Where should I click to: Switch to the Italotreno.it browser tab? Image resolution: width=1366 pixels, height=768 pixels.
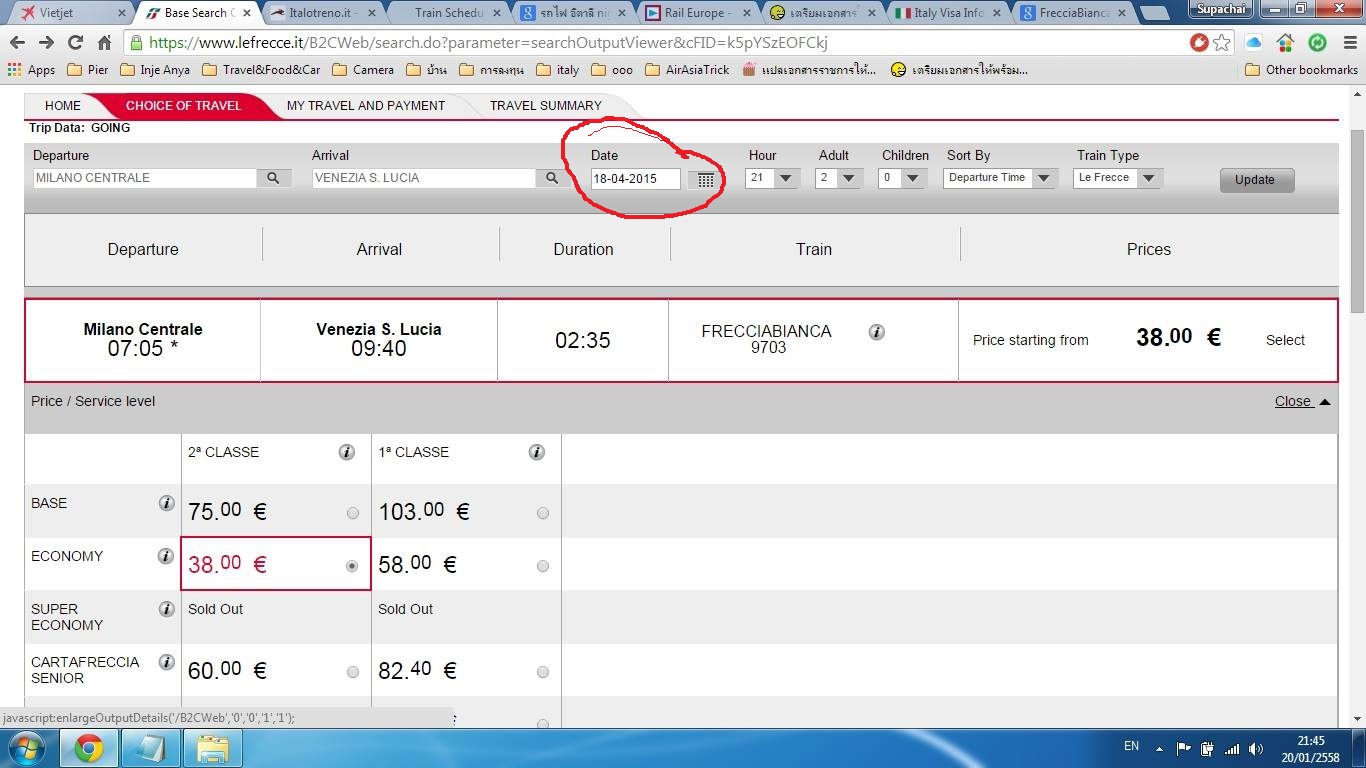[x=323, y=13]
